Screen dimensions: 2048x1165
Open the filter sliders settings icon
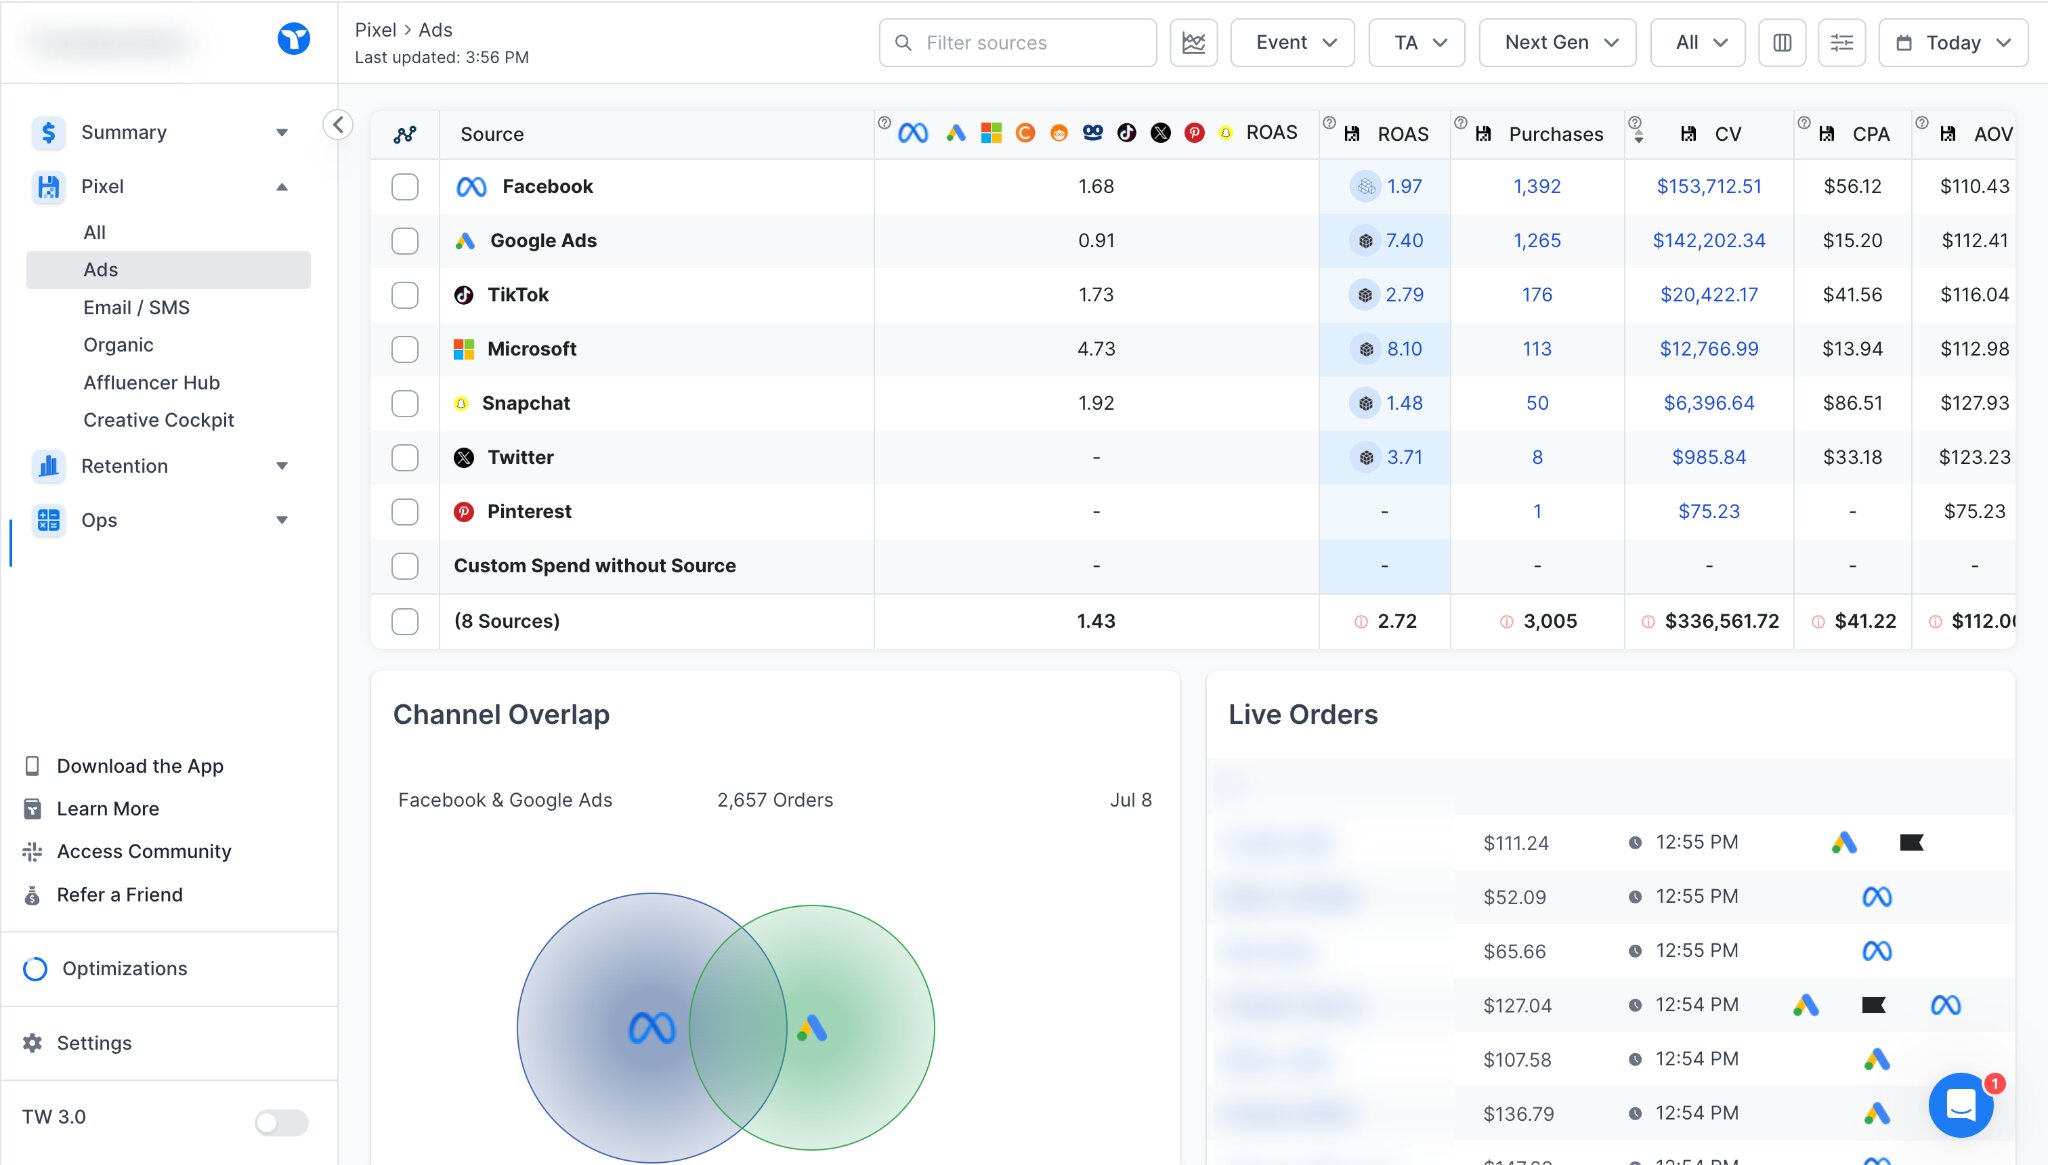click(1841, 42)
